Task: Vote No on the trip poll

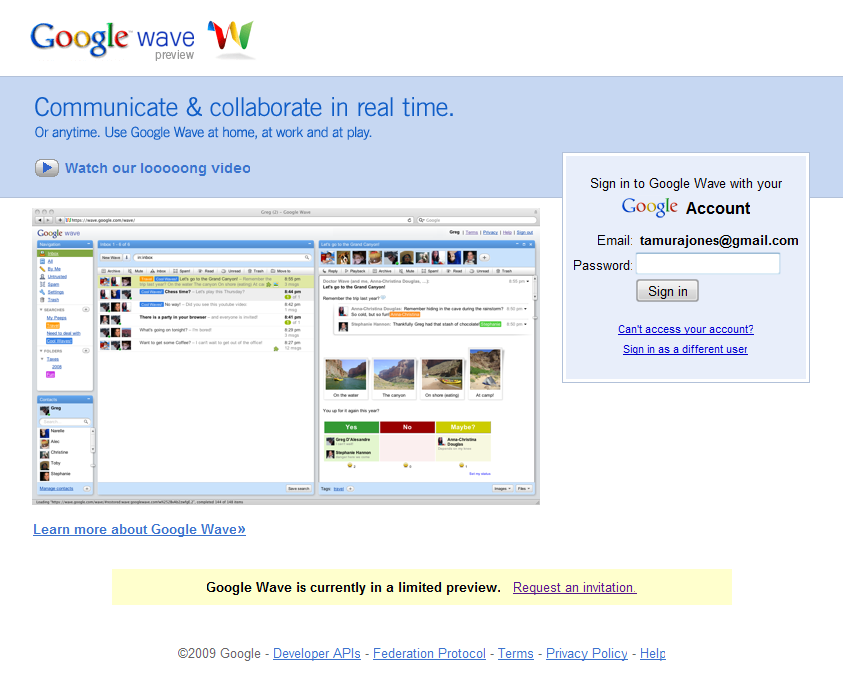Action: point(407,427)
